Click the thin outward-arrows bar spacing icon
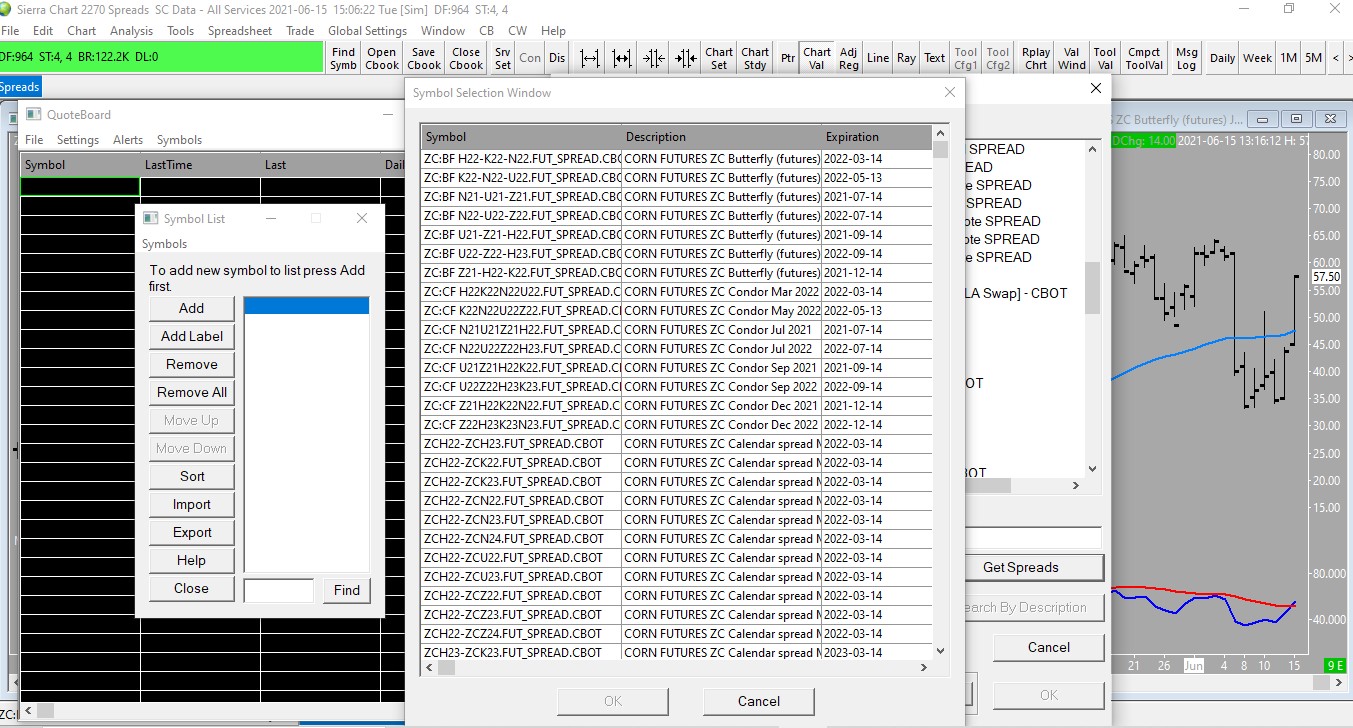Viewport: 1353px width, 728px height. coord(590,58)
